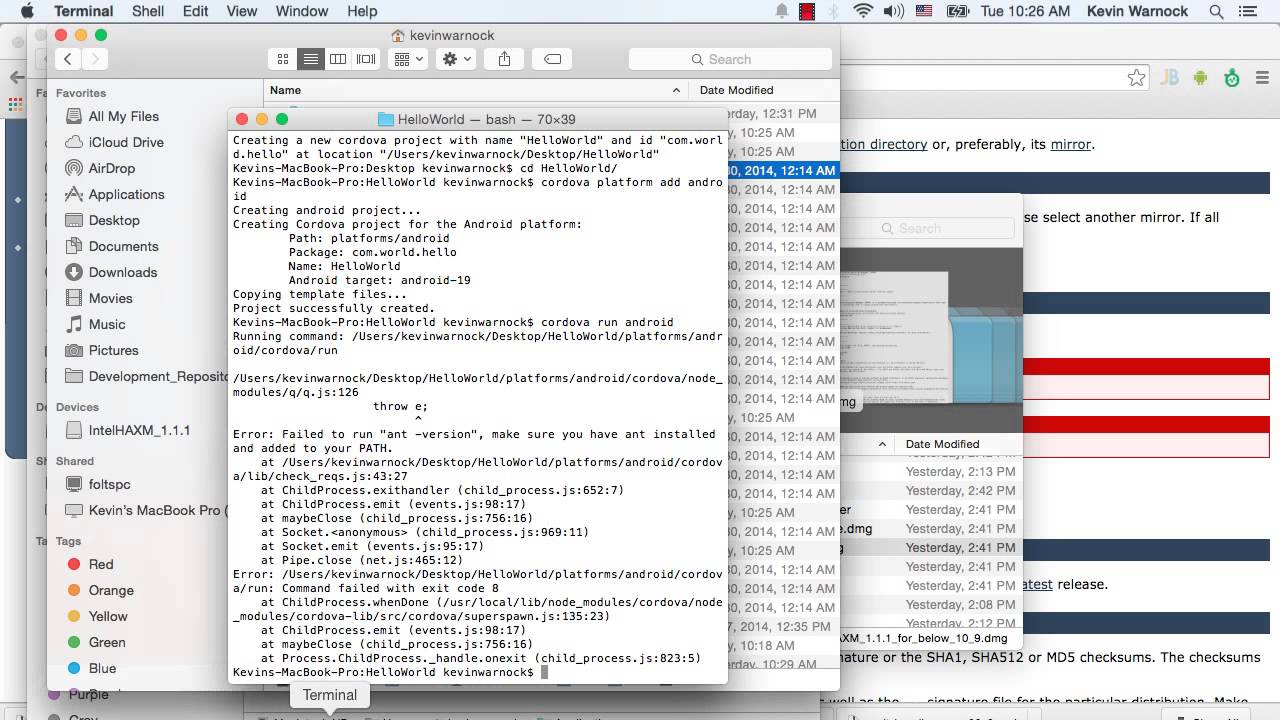The height and width of the screenshot is (720, 1280).
Task: Switch Finder to icon view
Action: 283,59
